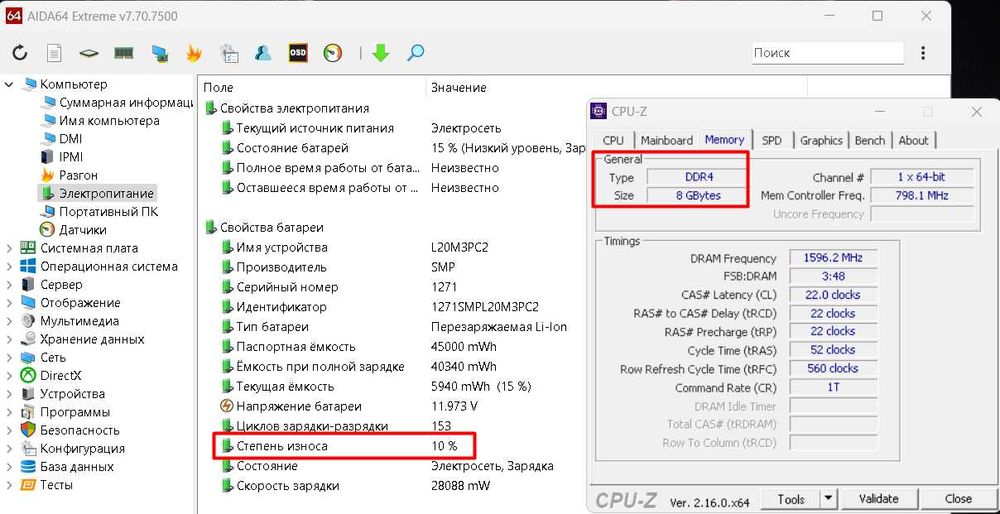Switch to the CPU tab in CPU-Z
The height and width of the screenshot is (514, 1000).
coord(614,140)
